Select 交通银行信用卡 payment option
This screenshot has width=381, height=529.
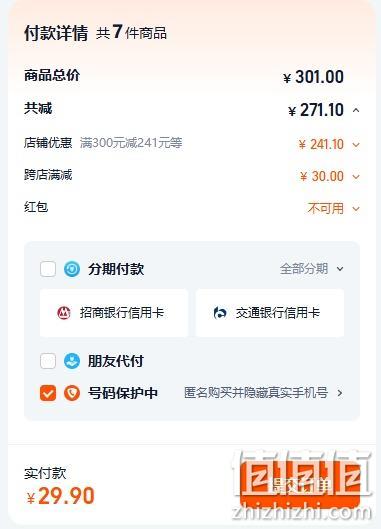pyautogui.click(x=270, y=313)
